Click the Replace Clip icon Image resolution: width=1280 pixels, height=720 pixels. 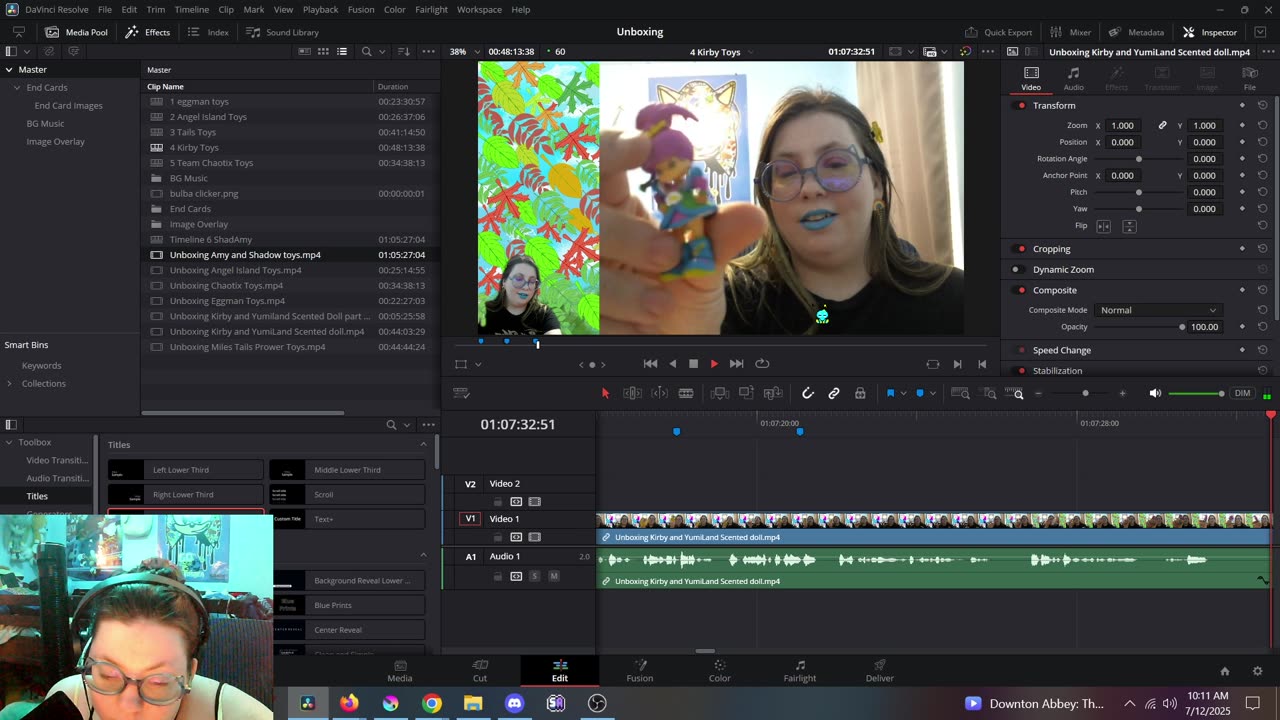pyautogui.click(x=773, y=393)
